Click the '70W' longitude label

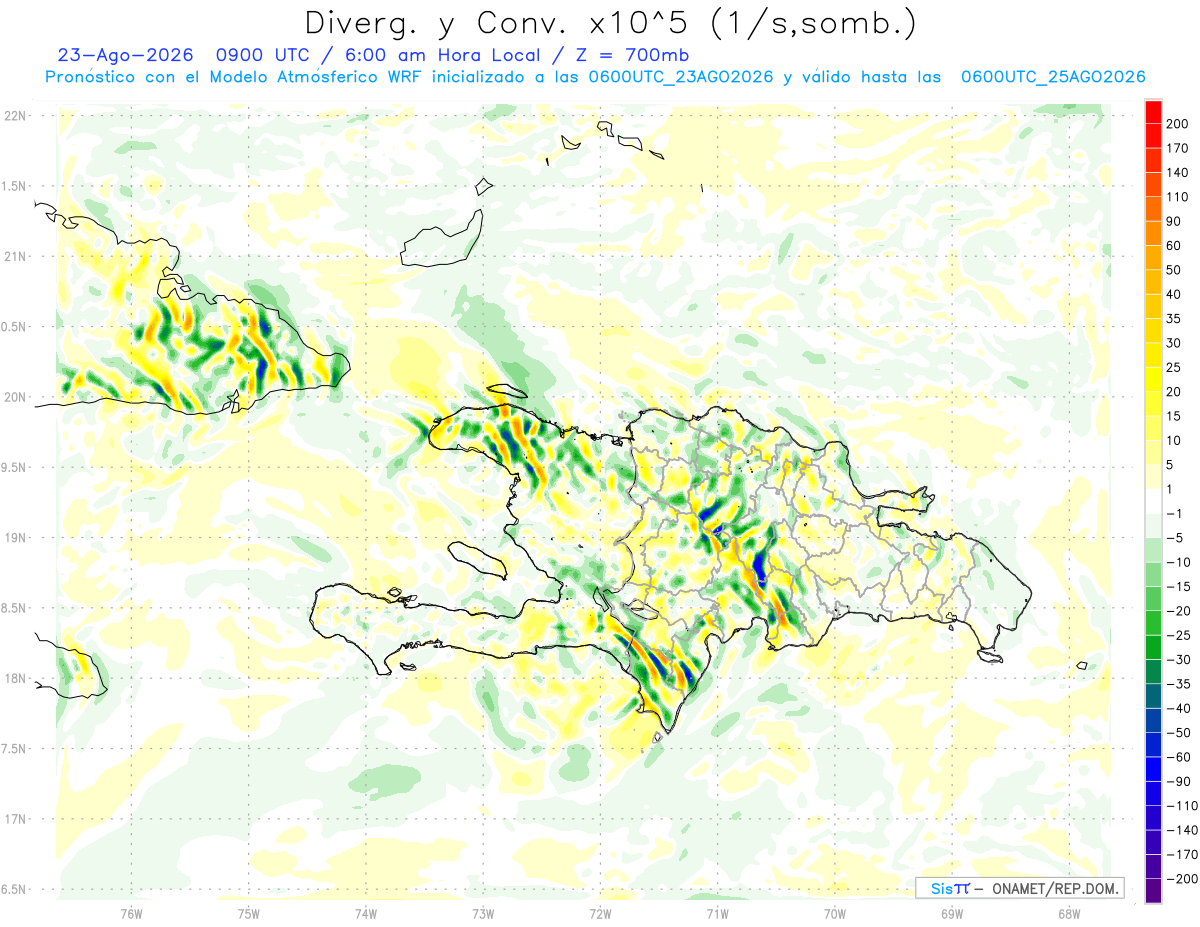[834, 913]
